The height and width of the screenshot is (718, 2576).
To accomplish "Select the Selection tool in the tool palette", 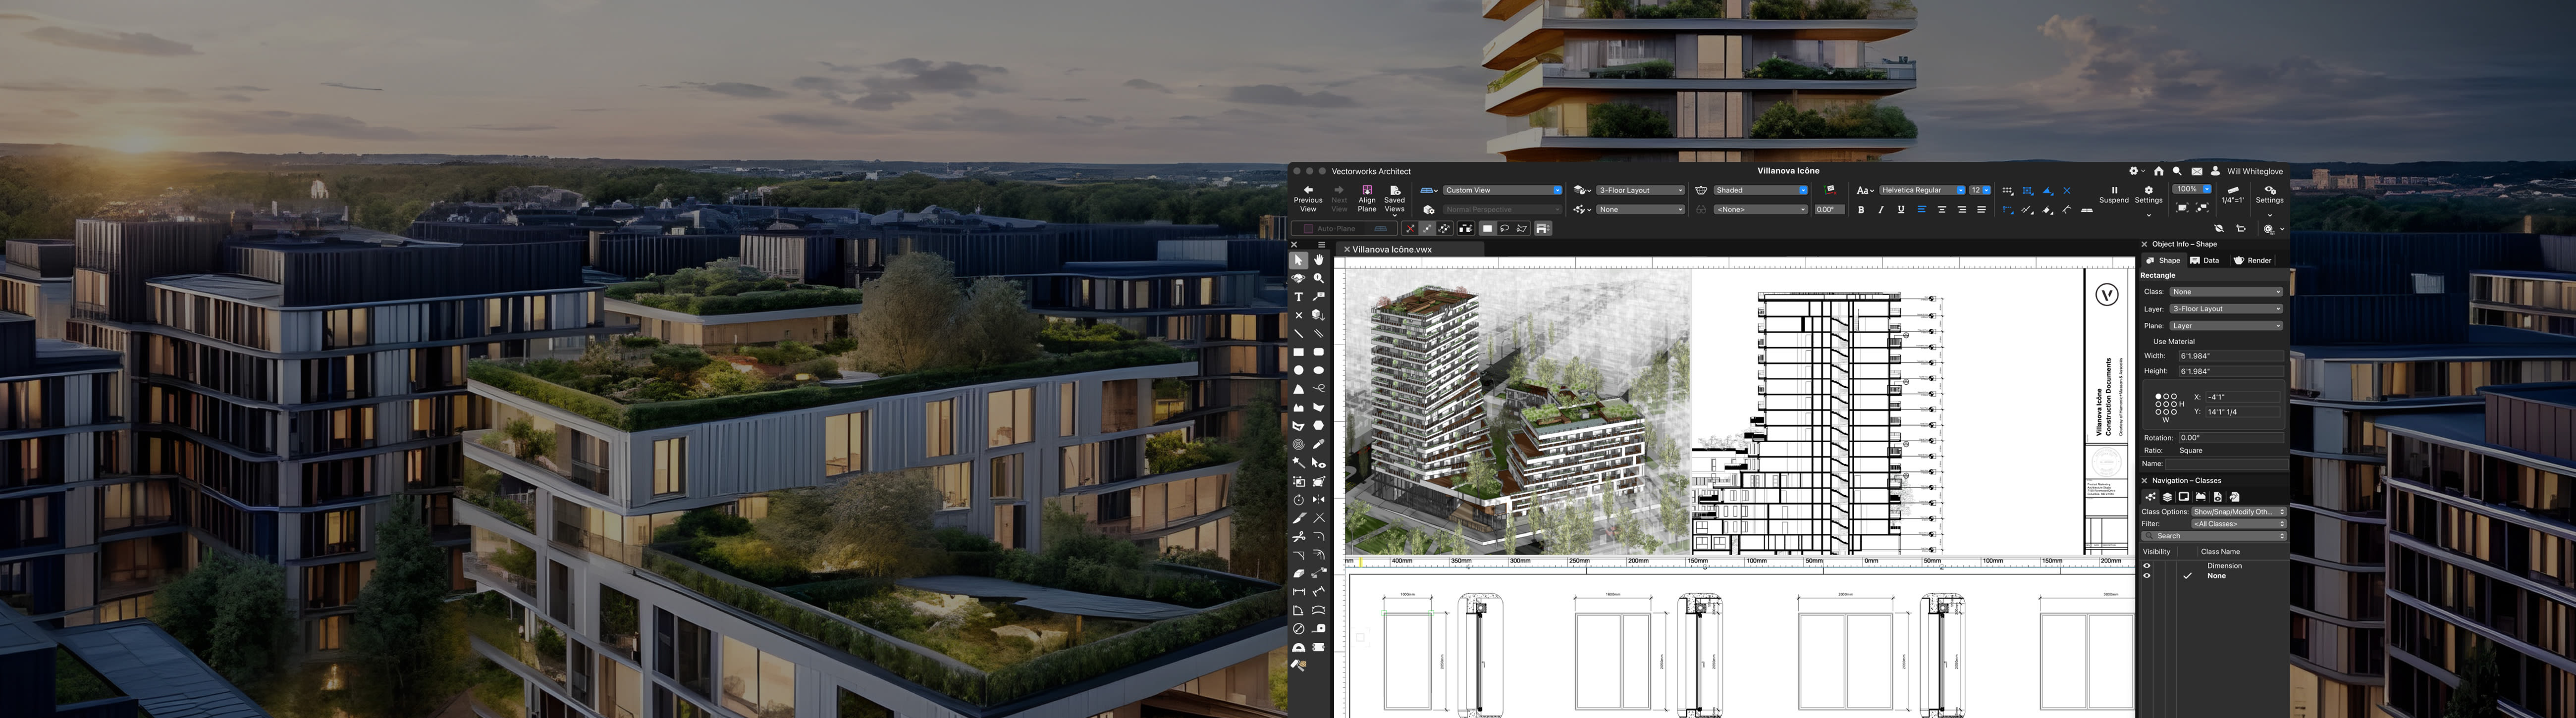I will [1300, 259].
